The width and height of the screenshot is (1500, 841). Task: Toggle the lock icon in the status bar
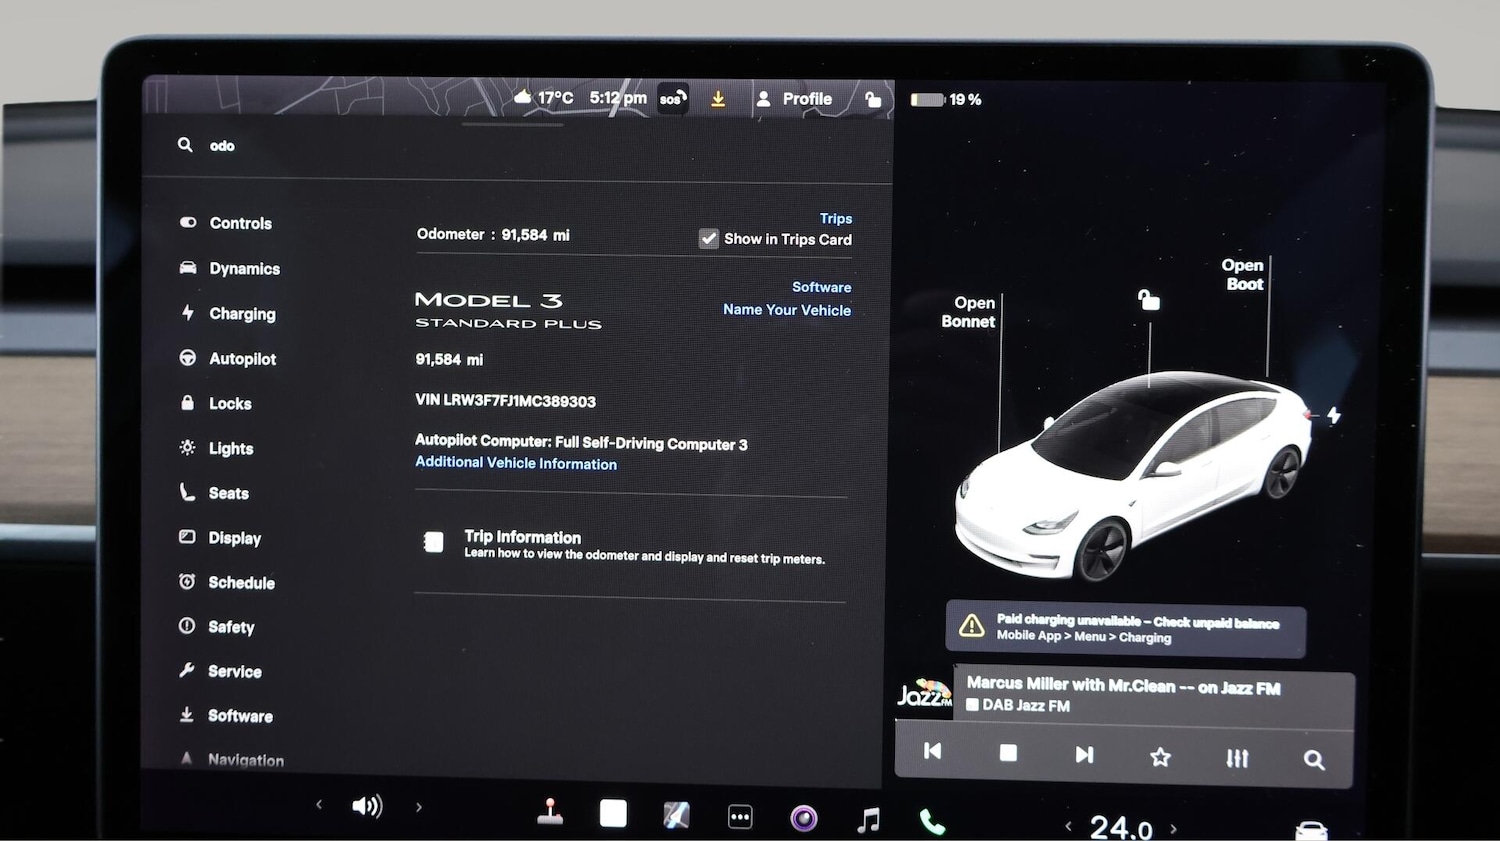point(873,98)
